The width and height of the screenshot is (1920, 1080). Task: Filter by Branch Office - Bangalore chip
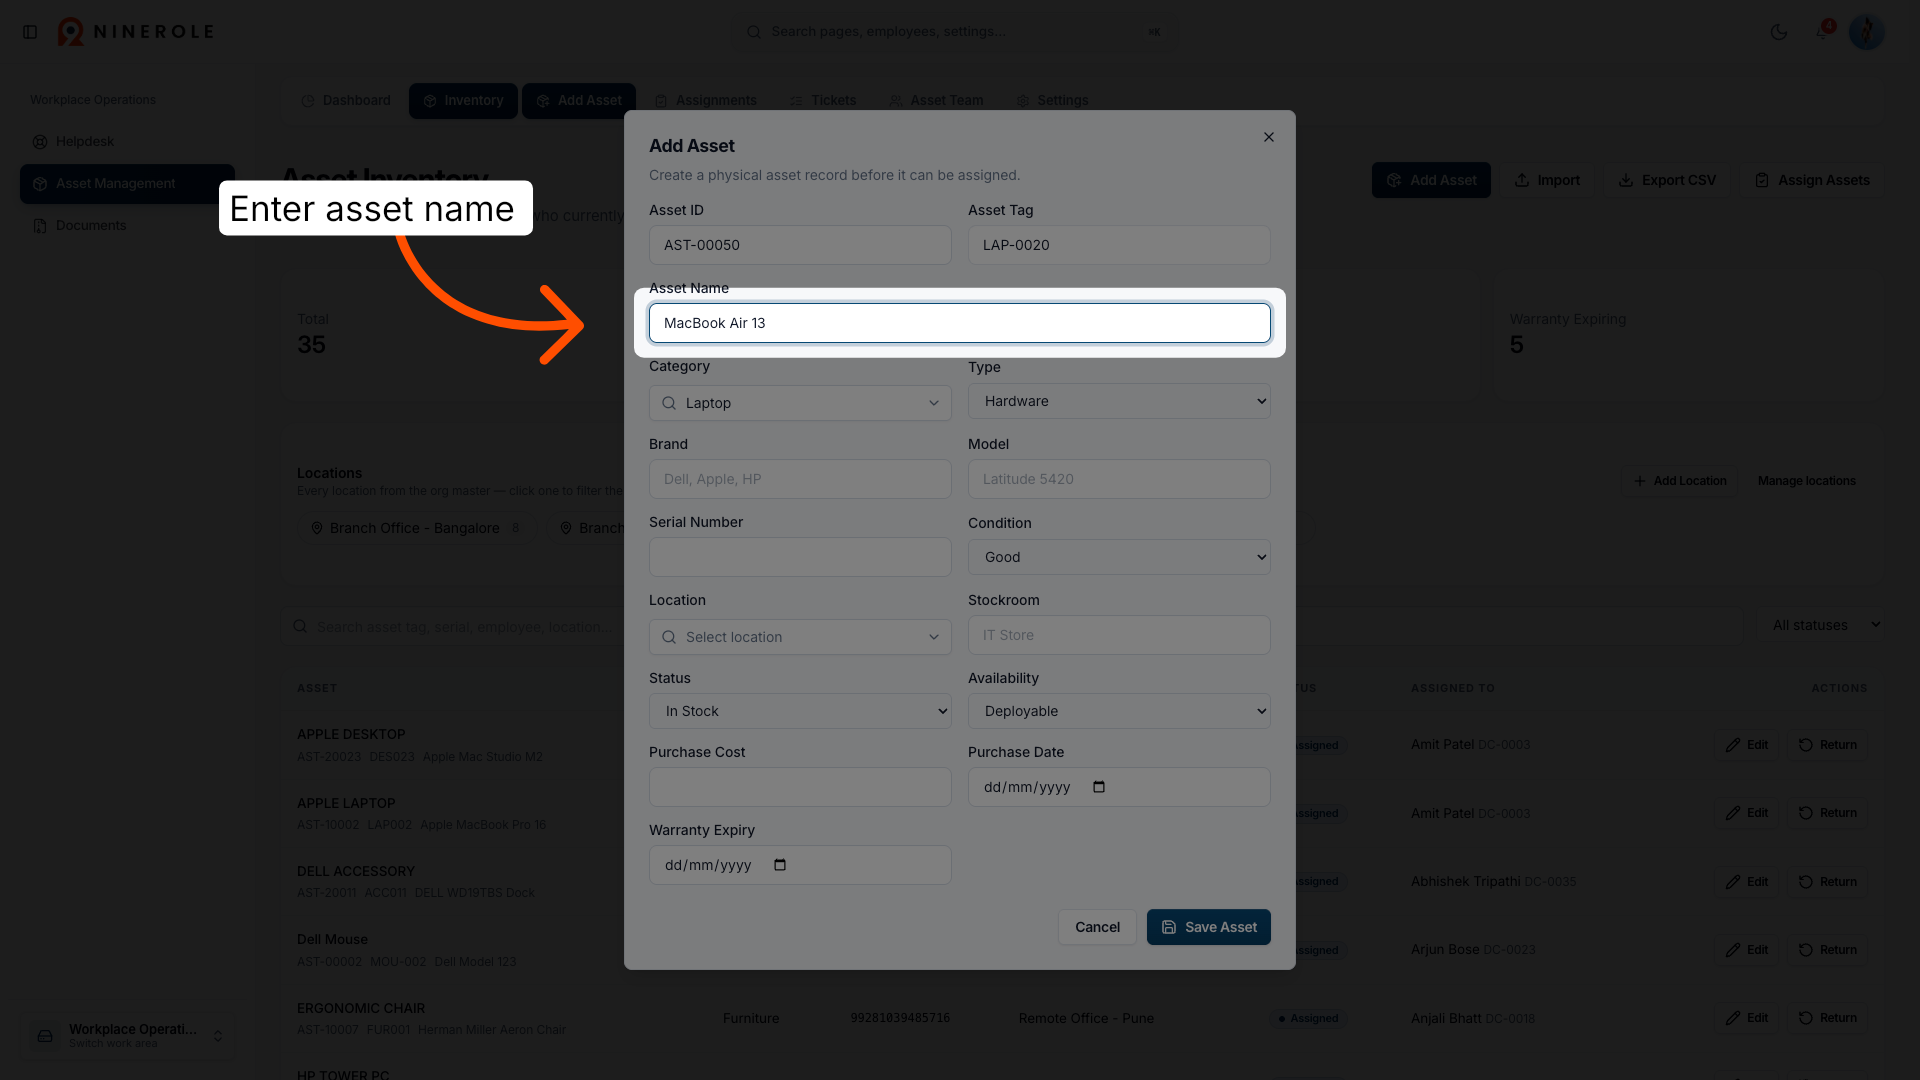[416, 528]
